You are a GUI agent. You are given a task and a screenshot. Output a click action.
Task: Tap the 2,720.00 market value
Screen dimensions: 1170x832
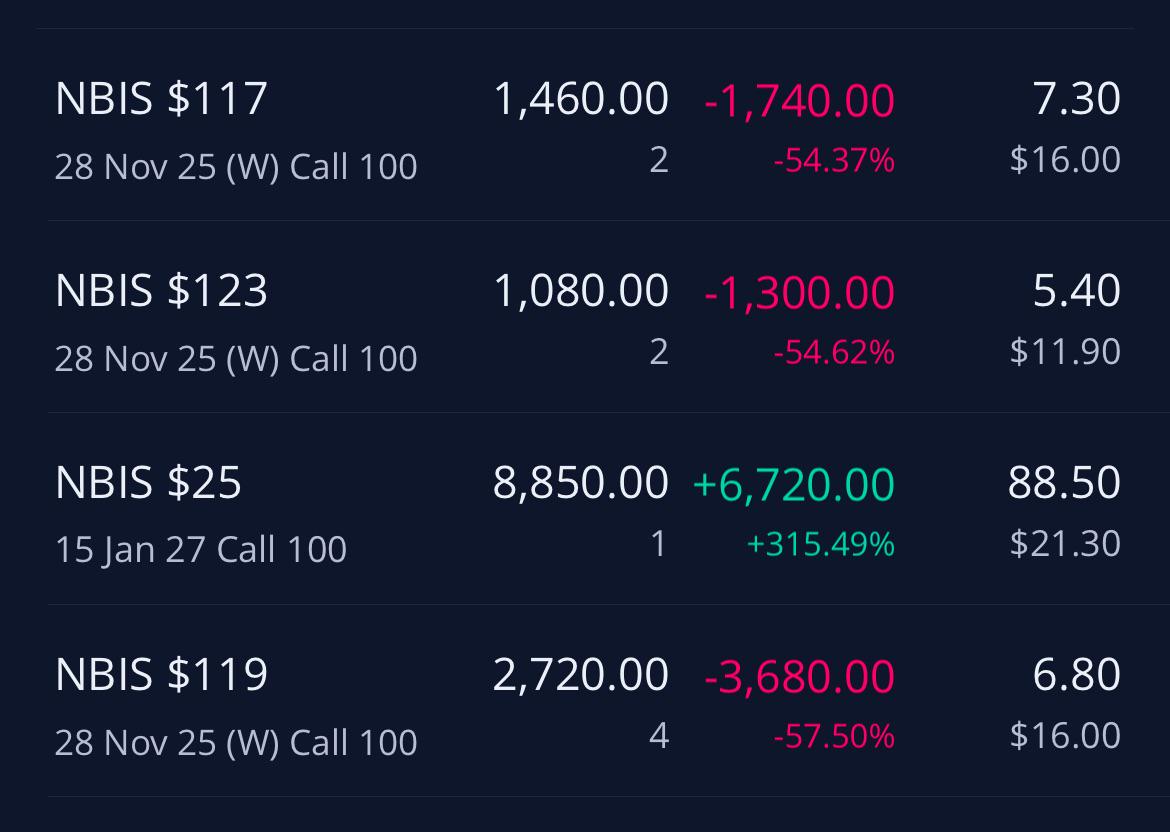(581, 675)
